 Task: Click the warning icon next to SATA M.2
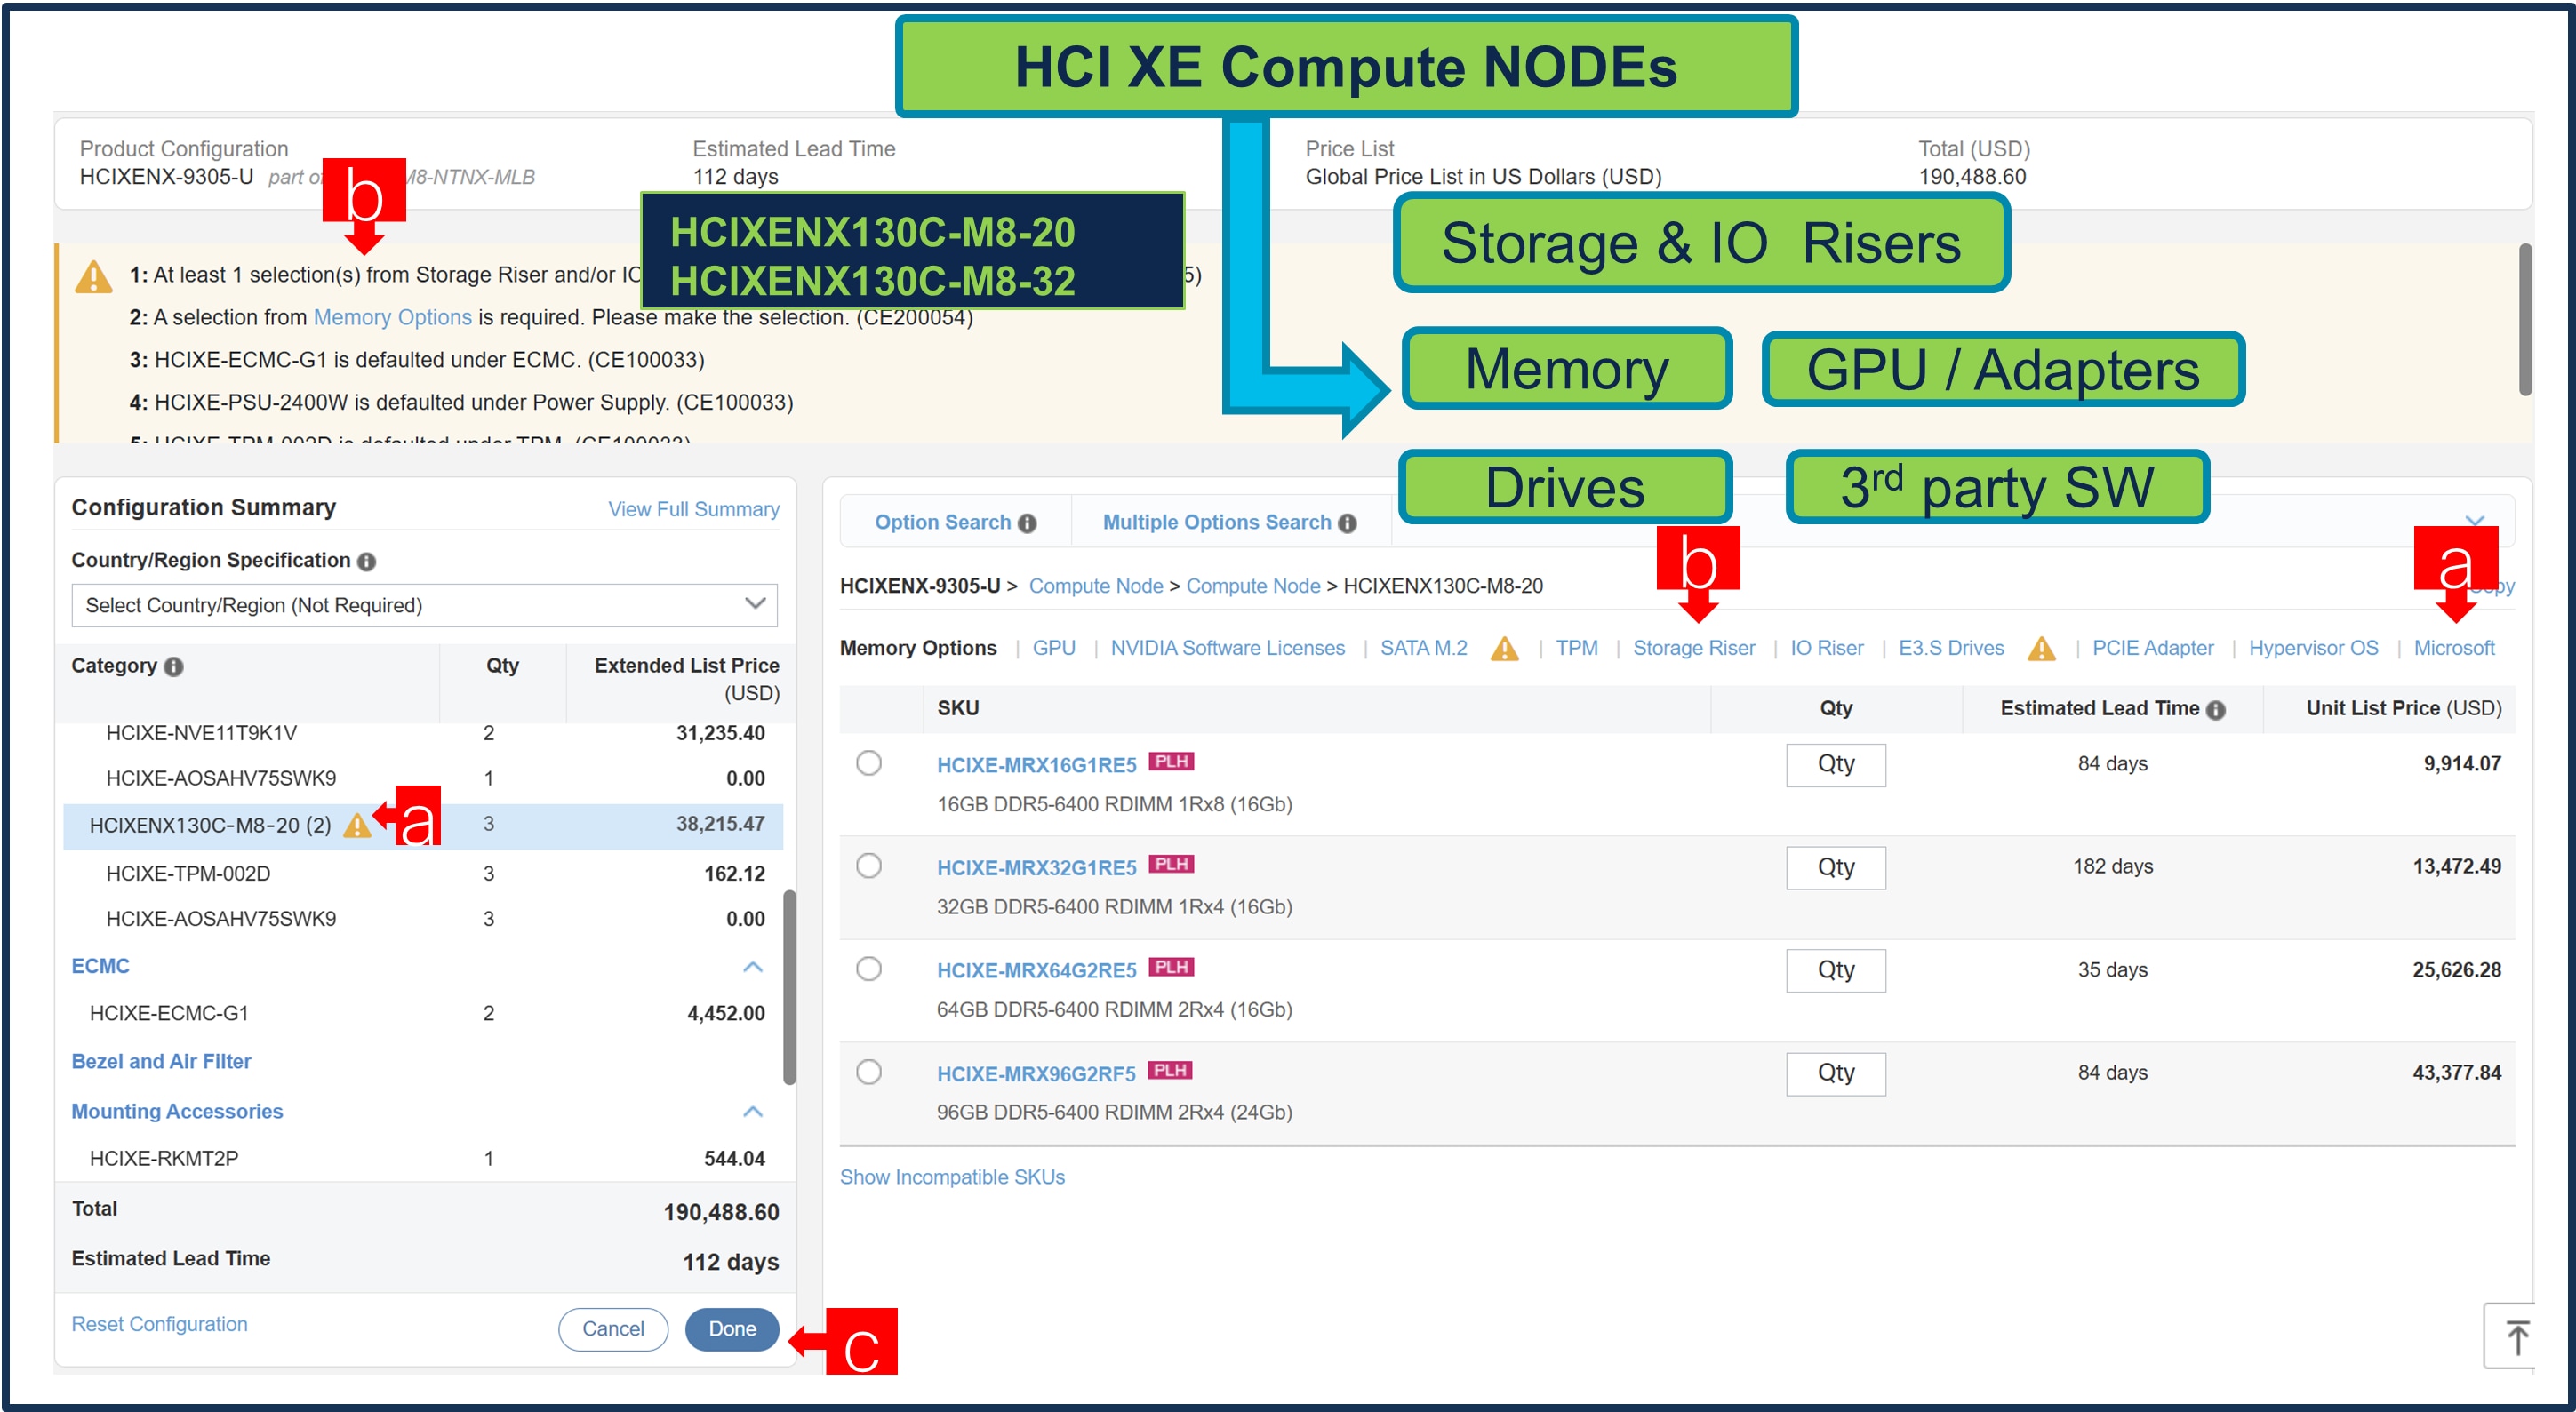click(1504, 648)
